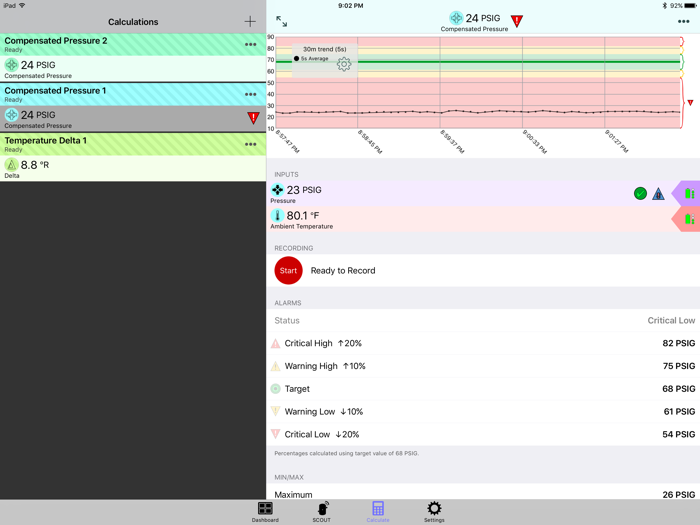Select the Warning Low alarm row

[483, 412]
